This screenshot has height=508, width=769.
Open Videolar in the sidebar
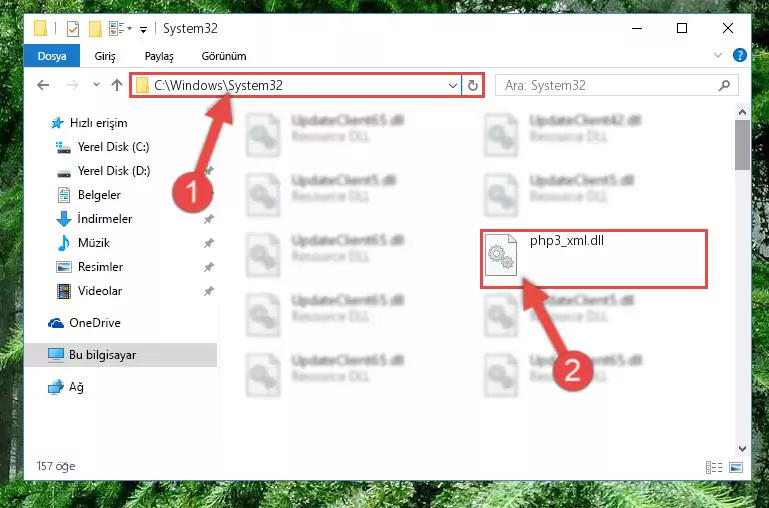100,291
